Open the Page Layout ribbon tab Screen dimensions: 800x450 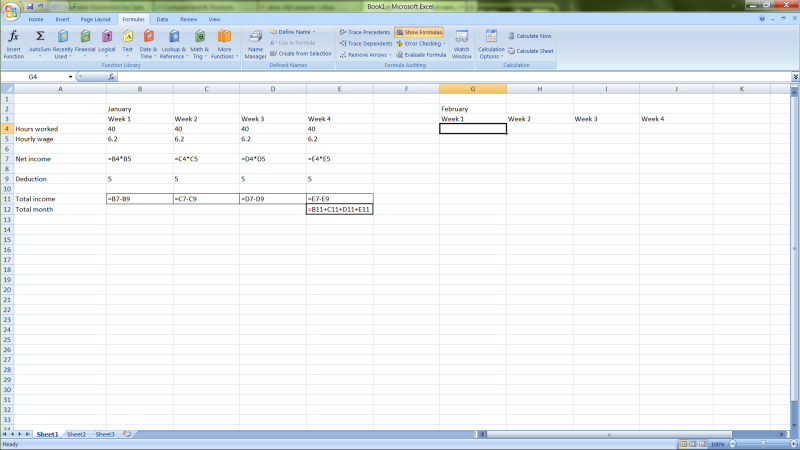(x=95, y=19)
